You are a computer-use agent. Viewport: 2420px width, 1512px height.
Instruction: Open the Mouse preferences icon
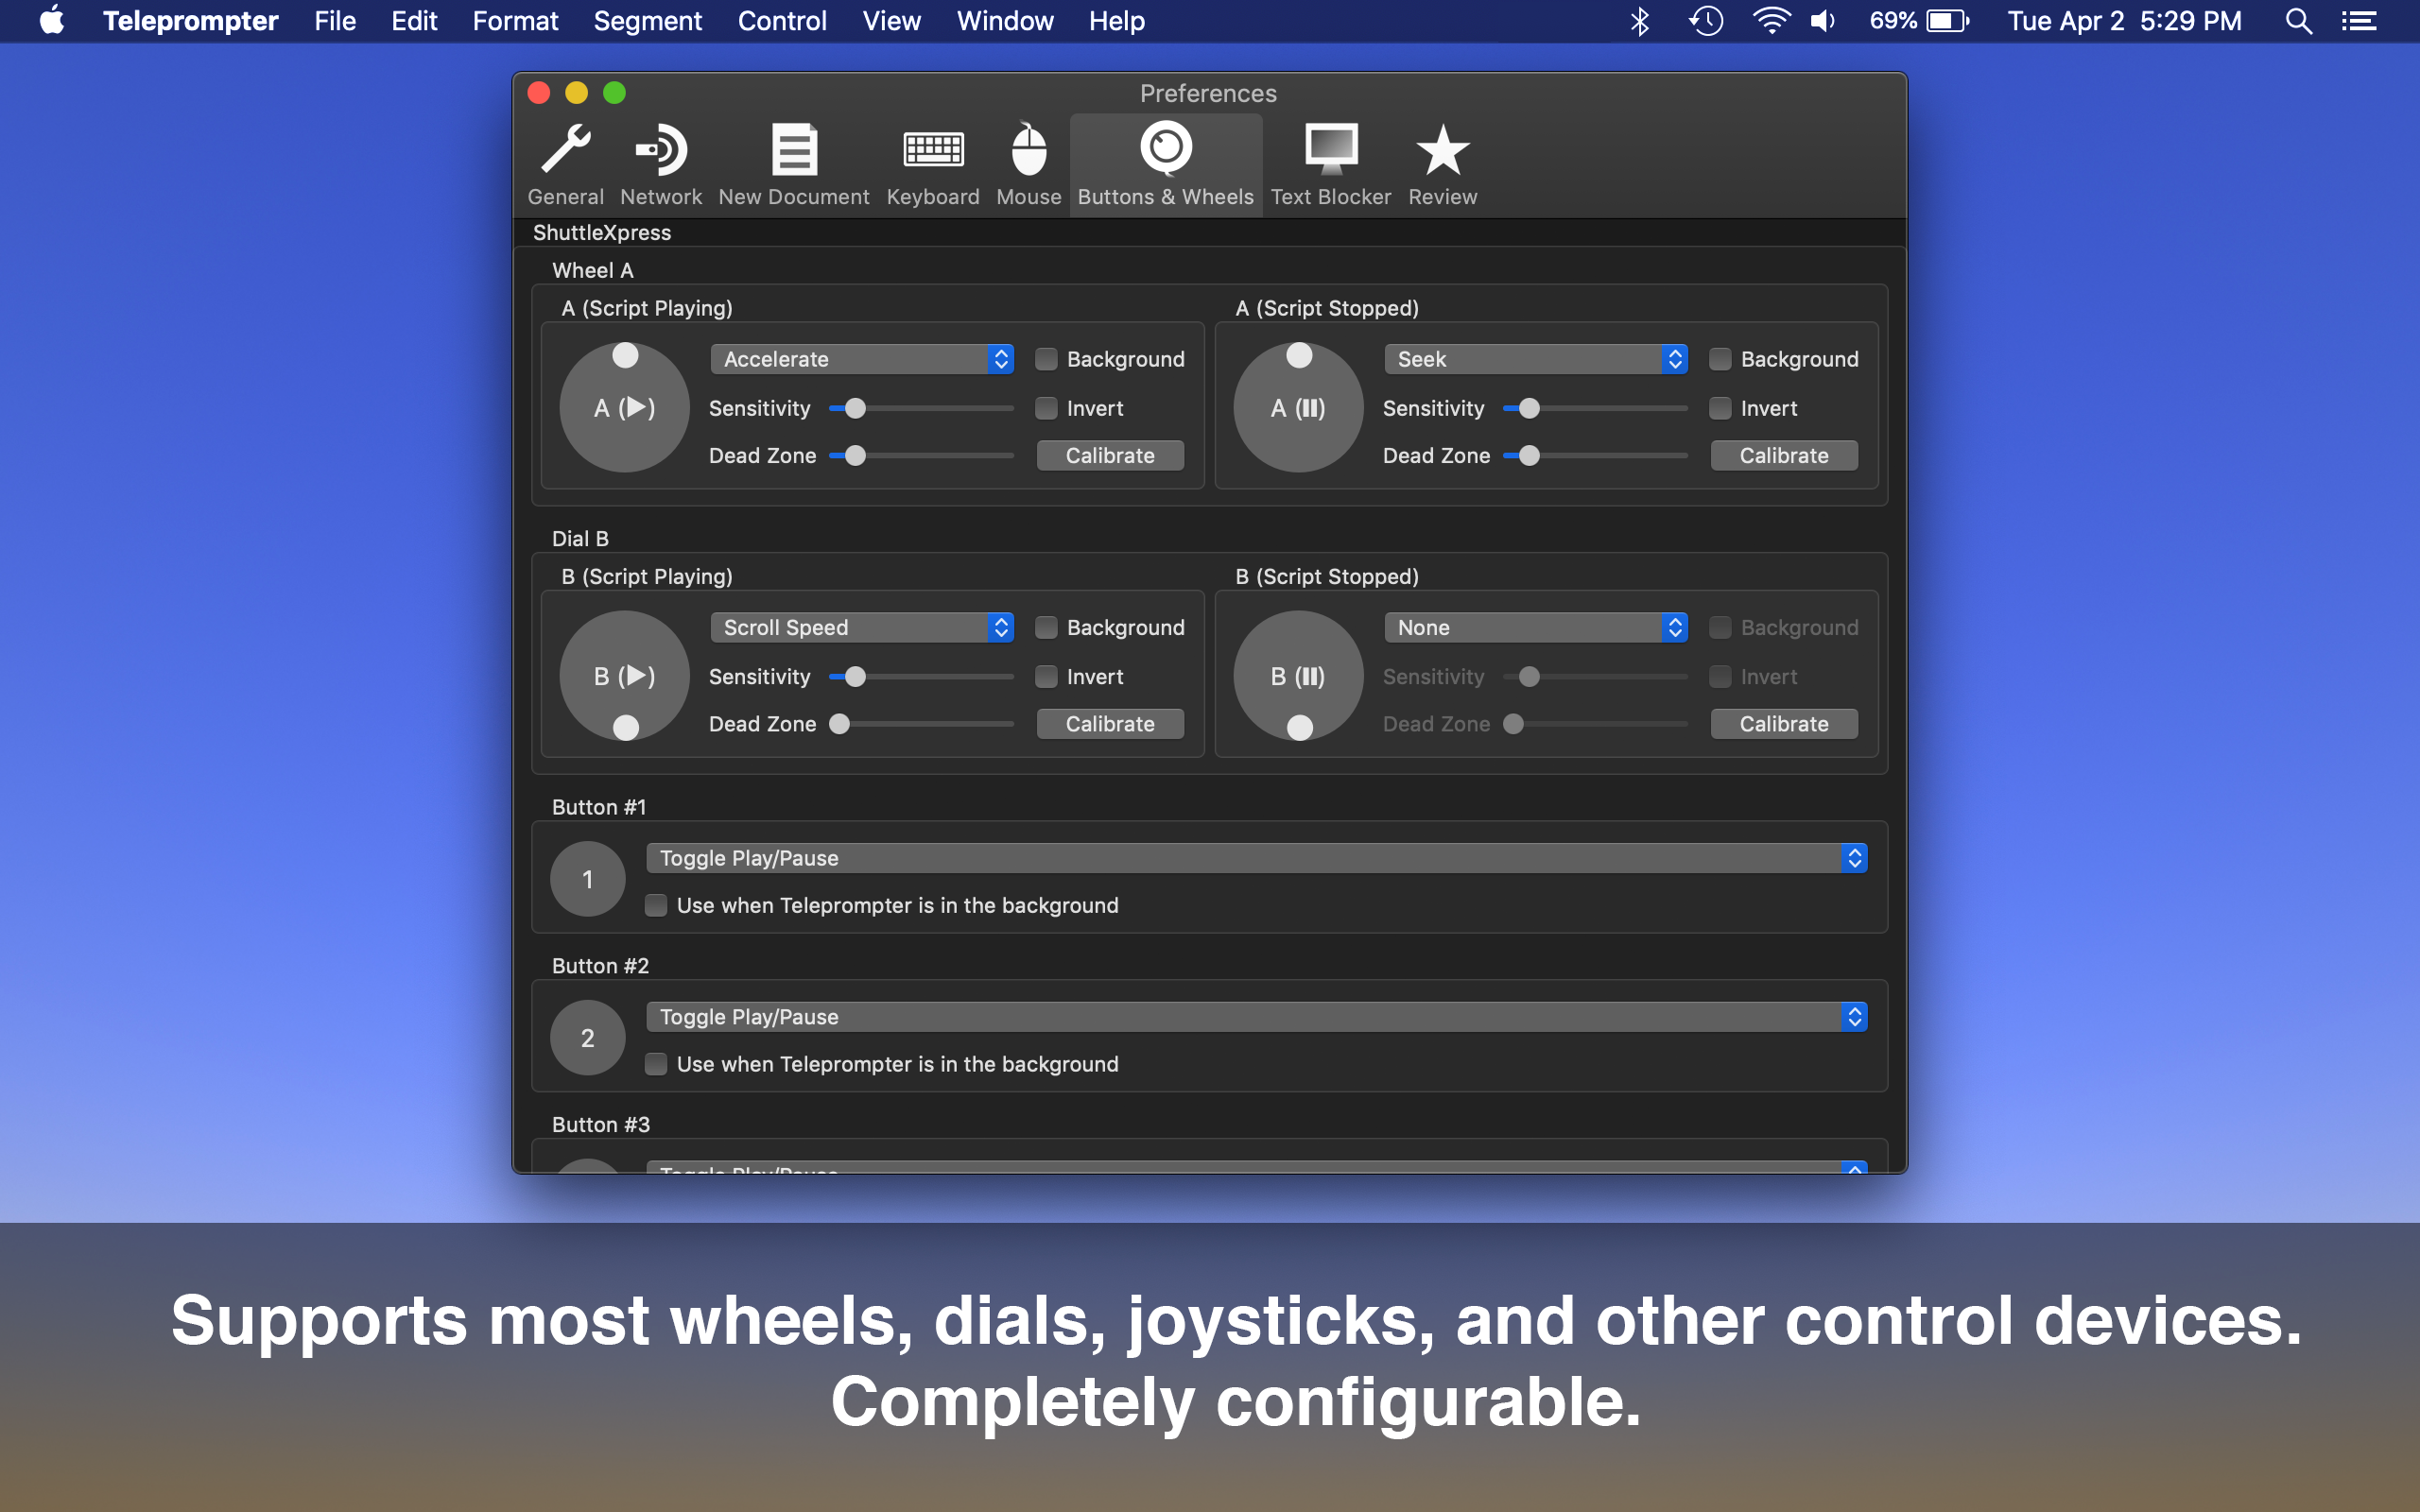(x=1028, y=150)
